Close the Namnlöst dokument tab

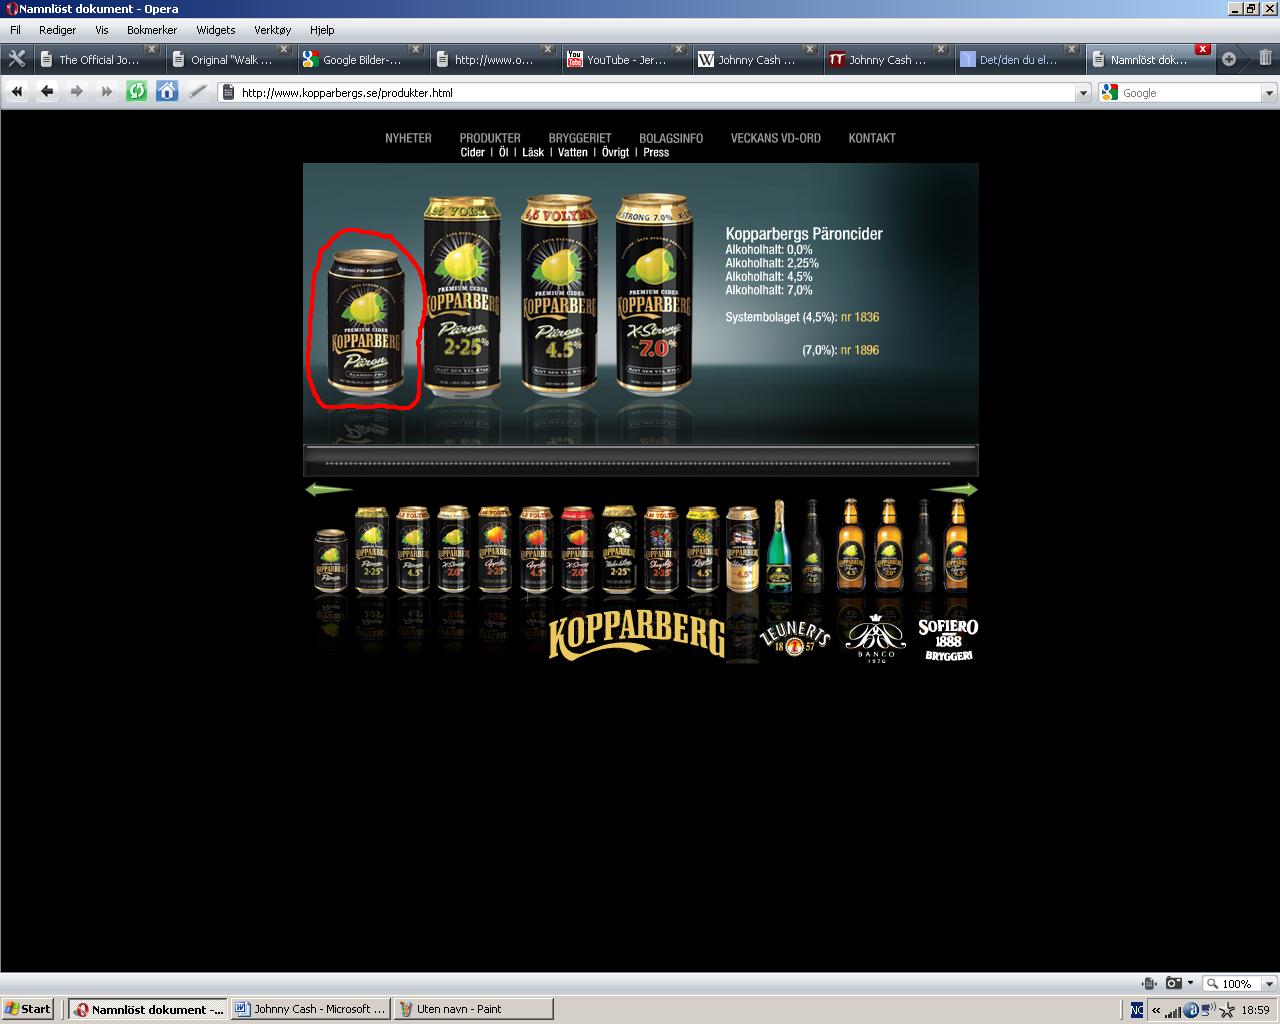coord(1203,49)
